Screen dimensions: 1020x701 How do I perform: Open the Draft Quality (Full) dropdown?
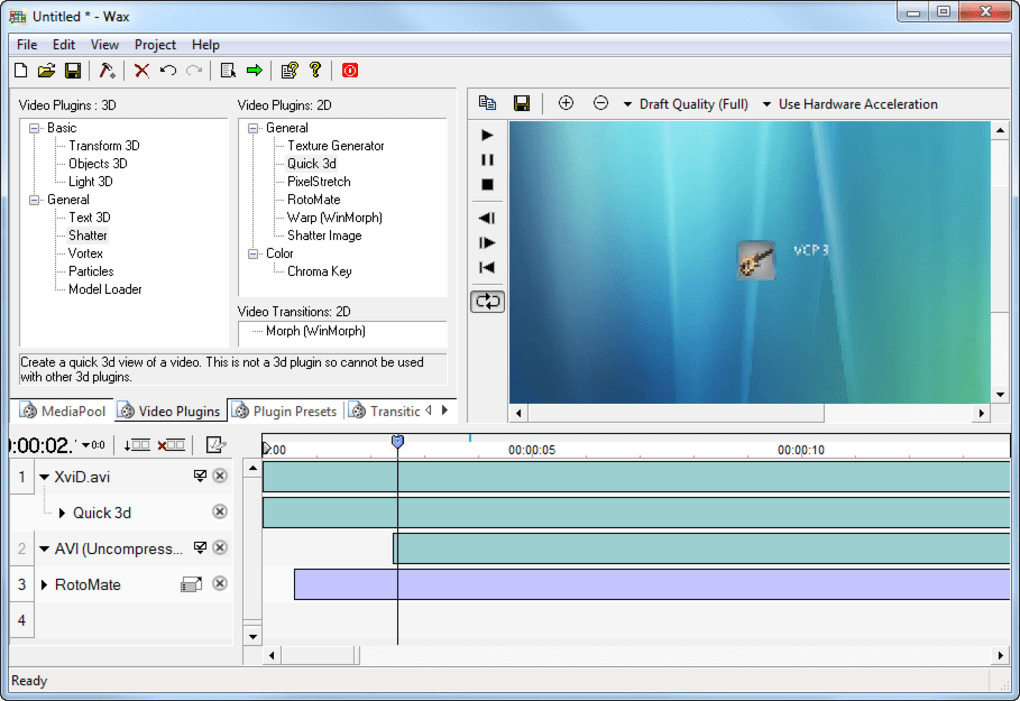pyautogui.click(x=685, y=104)
